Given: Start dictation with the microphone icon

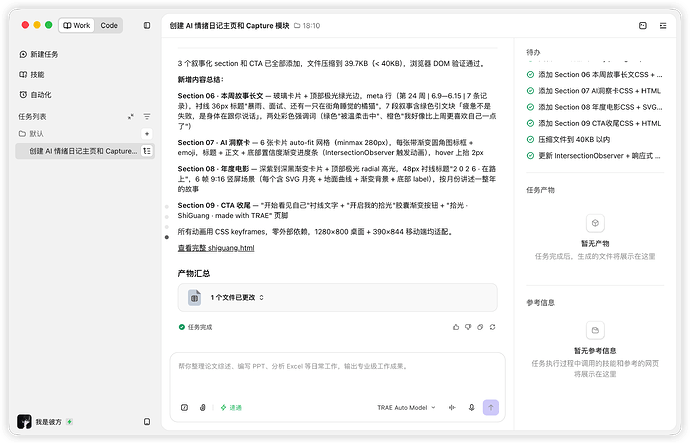Looking at the screenshot, I should click(471, 407).
